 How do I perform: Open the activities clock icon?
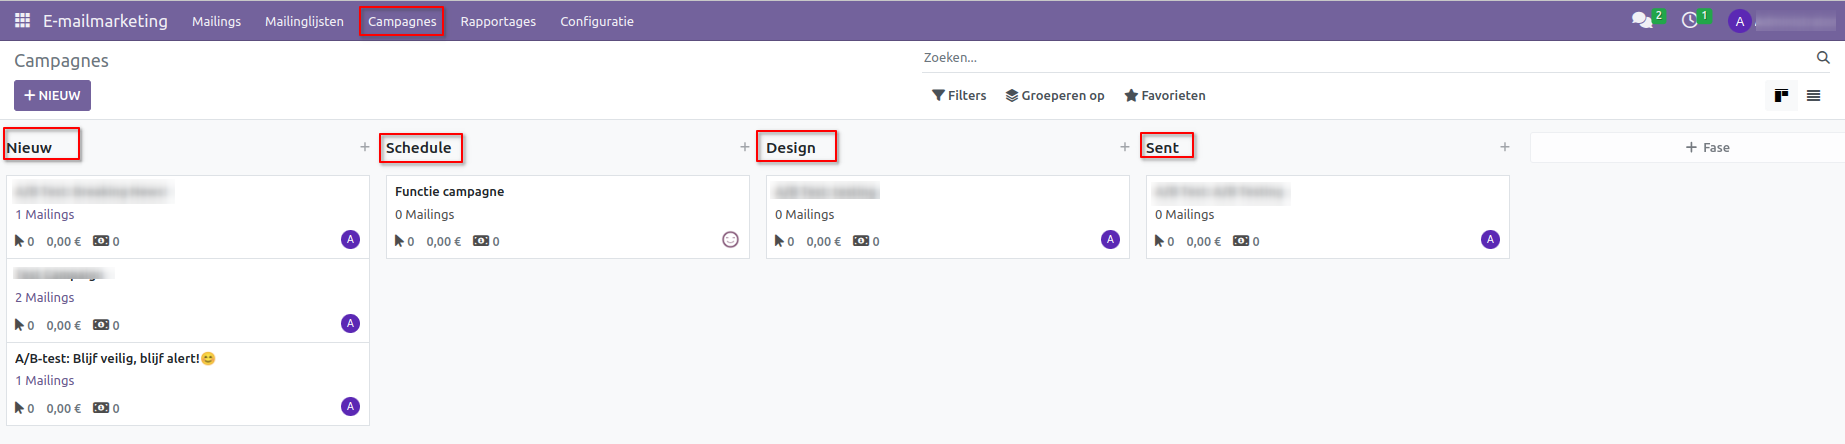coord(1690,20)
